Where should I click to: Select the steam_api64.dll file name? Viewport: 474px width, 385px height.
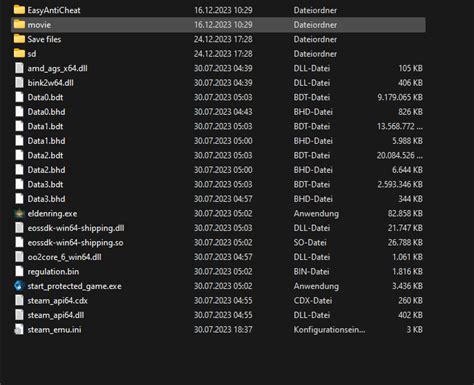pos(56,315)
